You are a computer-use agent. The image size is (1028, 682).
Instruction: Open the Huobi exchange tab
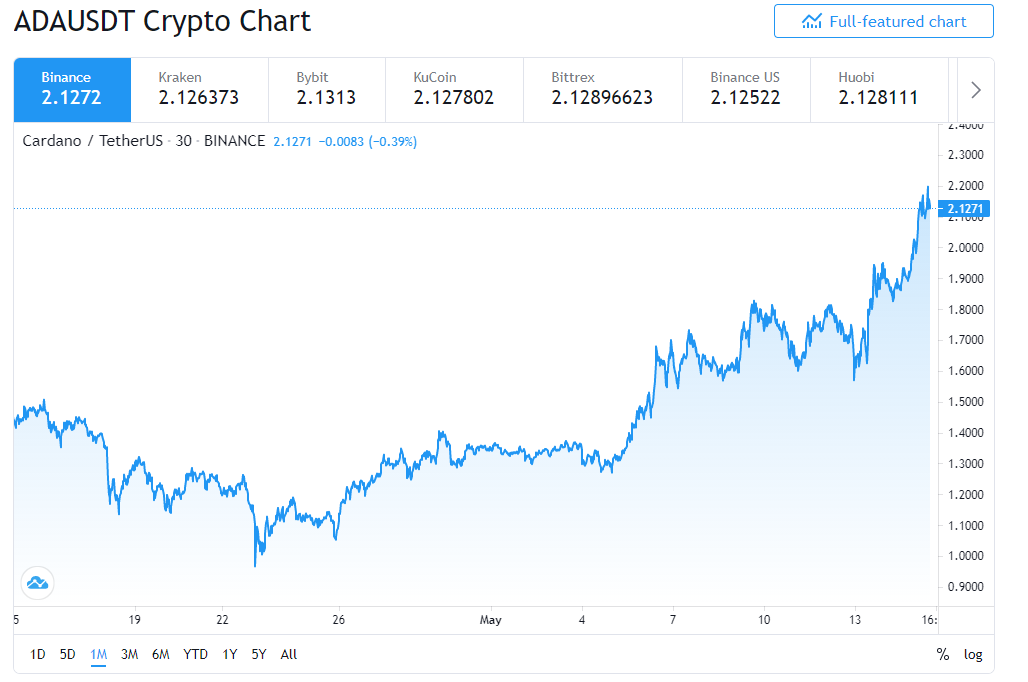[x=879, y=90]
